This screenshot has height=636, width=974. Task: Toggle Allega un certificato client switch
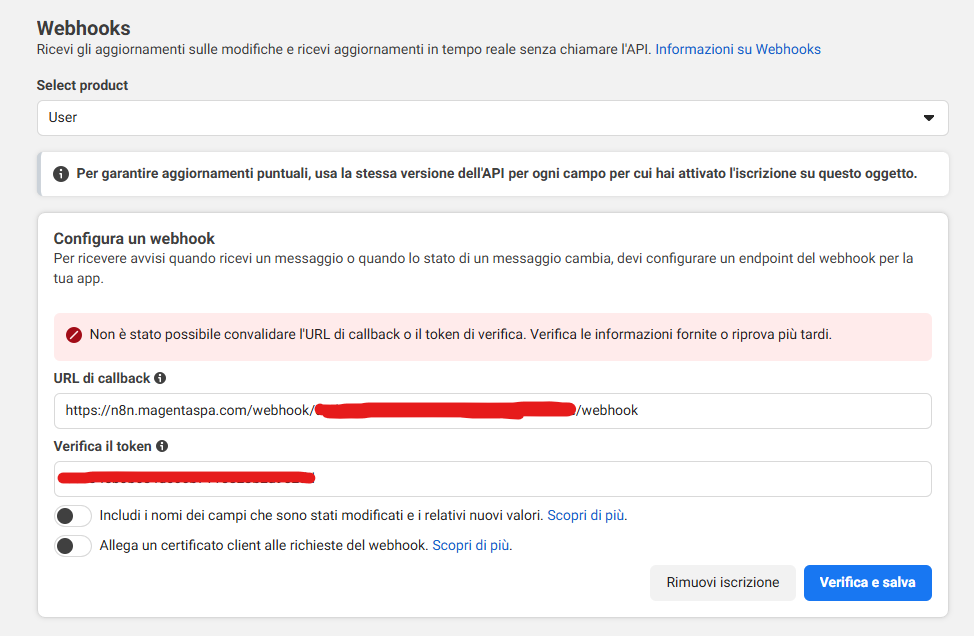[73, 546]
